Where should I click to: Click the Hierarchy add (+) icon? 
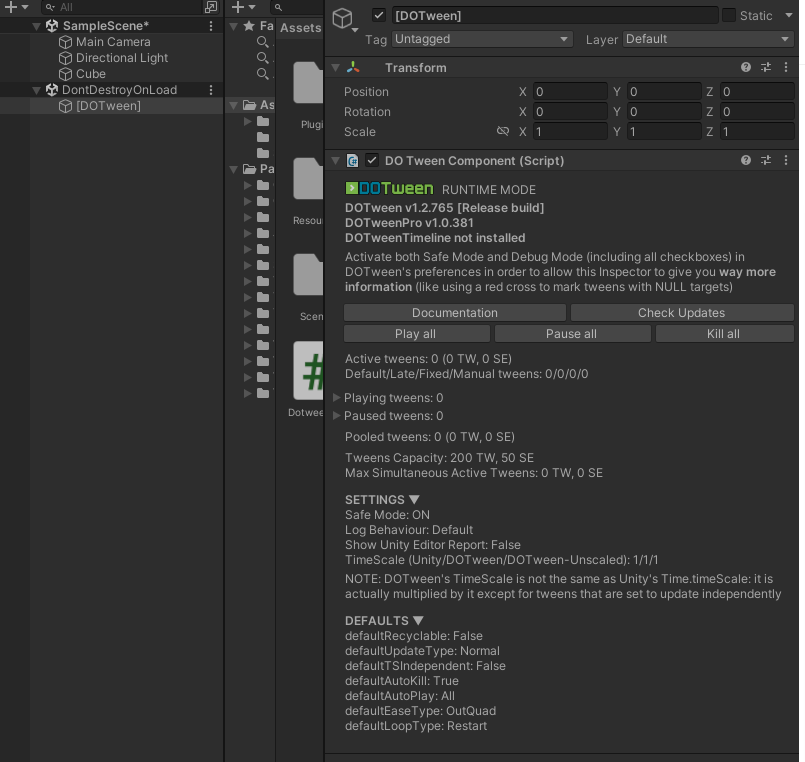10,7
